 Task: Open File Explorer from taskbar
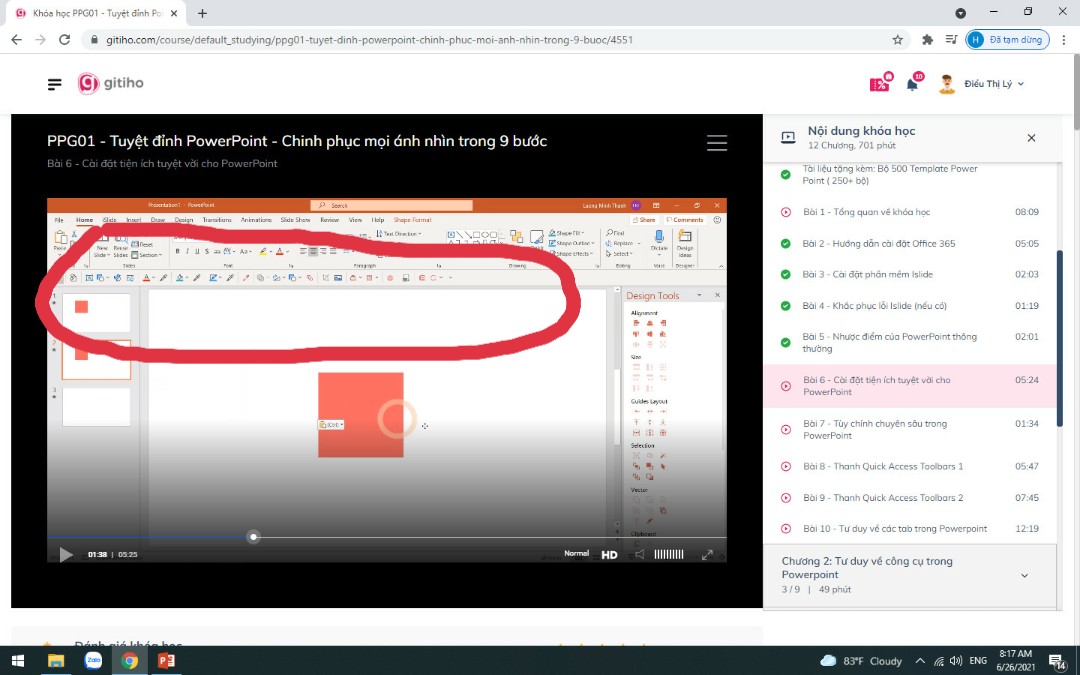click(x=56, y=661)
